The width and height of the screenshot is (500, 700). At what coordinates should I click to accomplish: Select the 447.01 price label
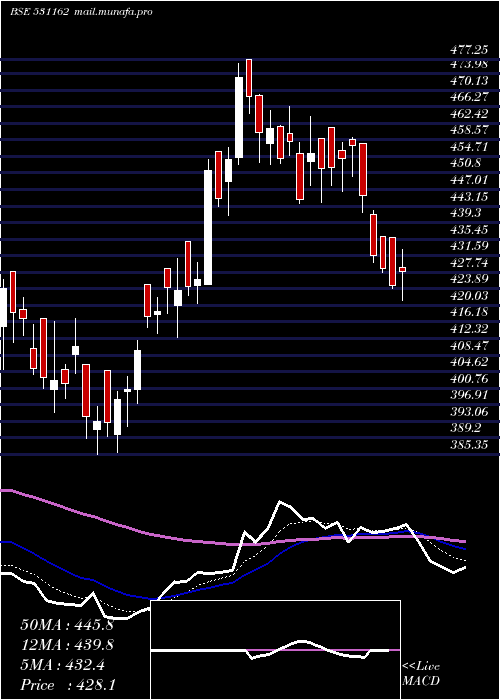(469, 180)
